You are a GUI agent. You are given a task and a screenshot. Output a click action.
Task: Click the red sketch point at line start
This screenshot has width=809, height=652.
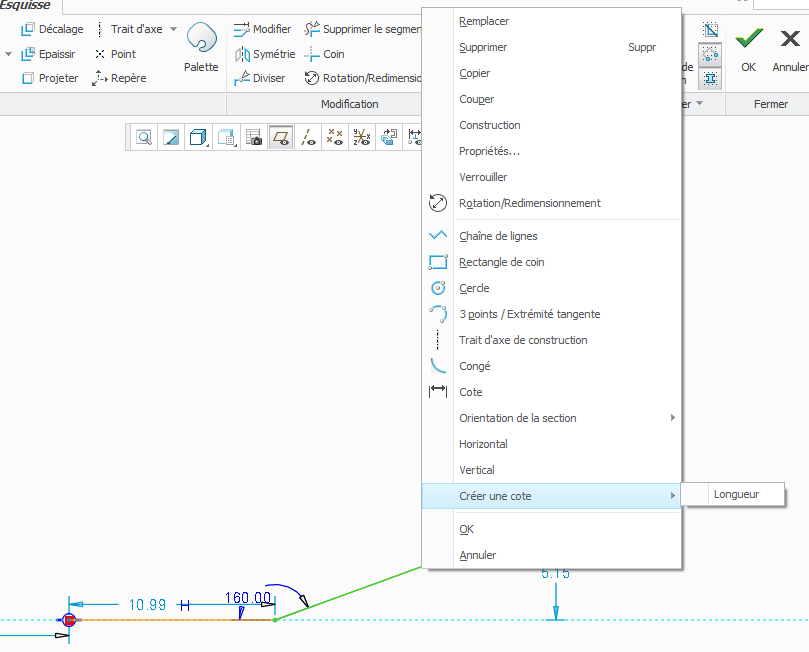69,620
